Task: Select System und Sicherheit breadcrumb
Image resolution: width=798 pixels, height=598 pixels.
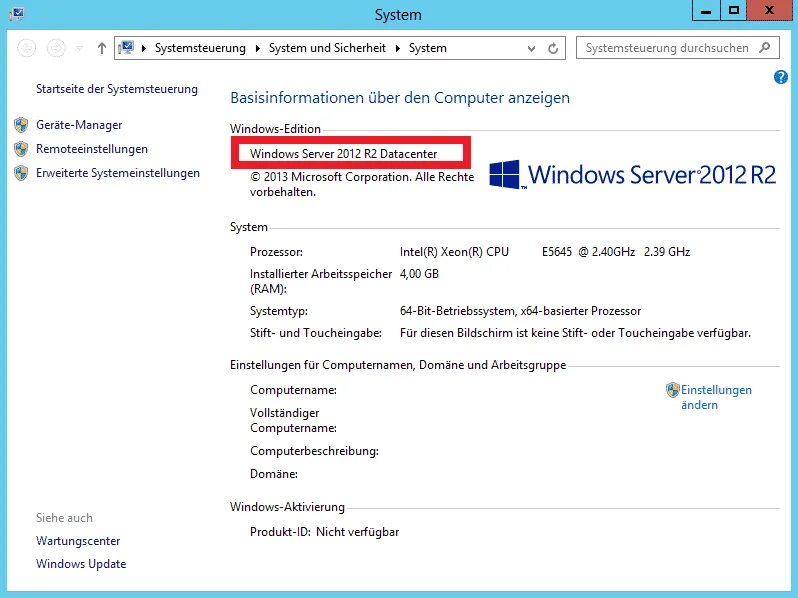Action: tap(327, 48)
